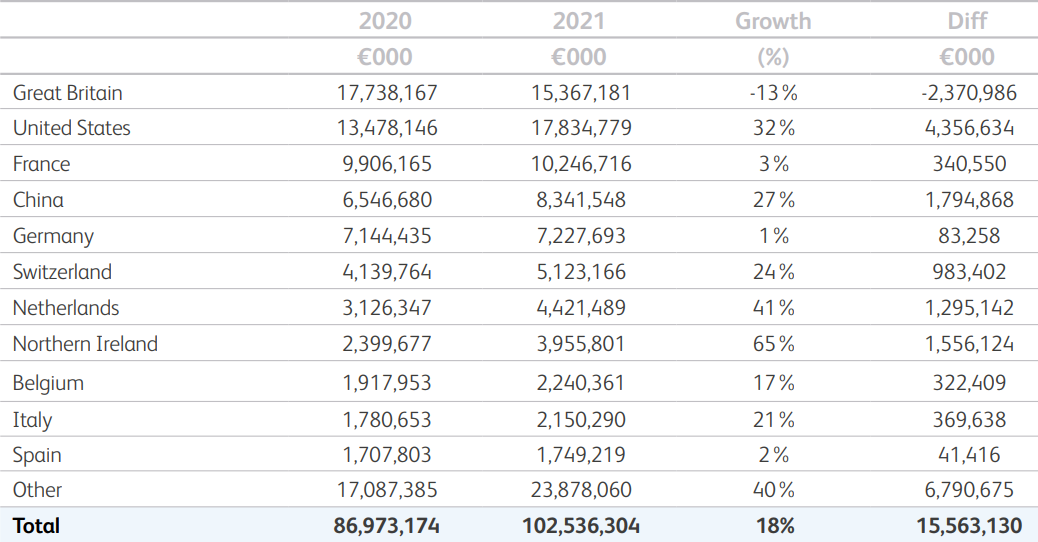The width and height of the screenshot is (1038, 542).
Task: Select Total 2020 value 86,973,174
Action: click(387, 525)
